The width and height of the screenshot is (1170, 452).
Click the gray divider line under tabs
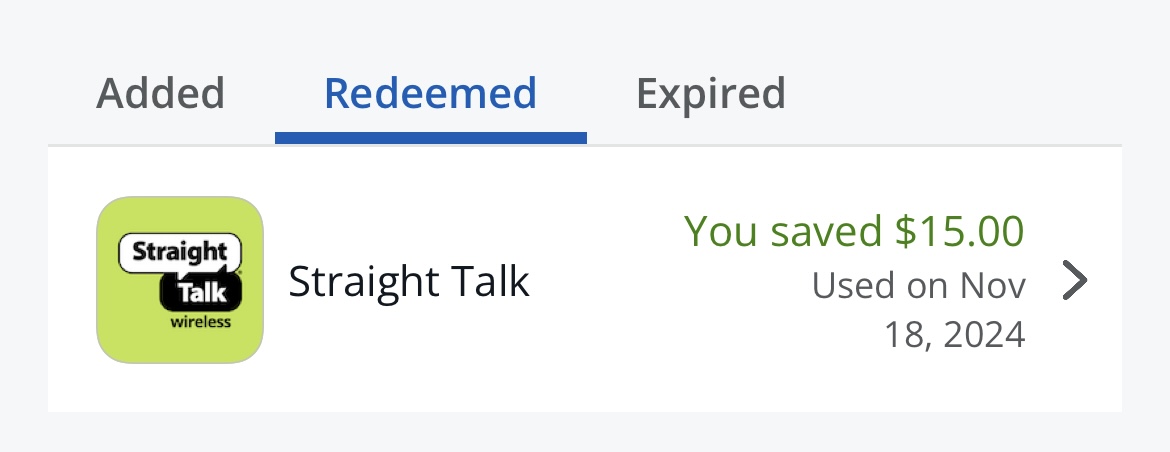[584, 145]
